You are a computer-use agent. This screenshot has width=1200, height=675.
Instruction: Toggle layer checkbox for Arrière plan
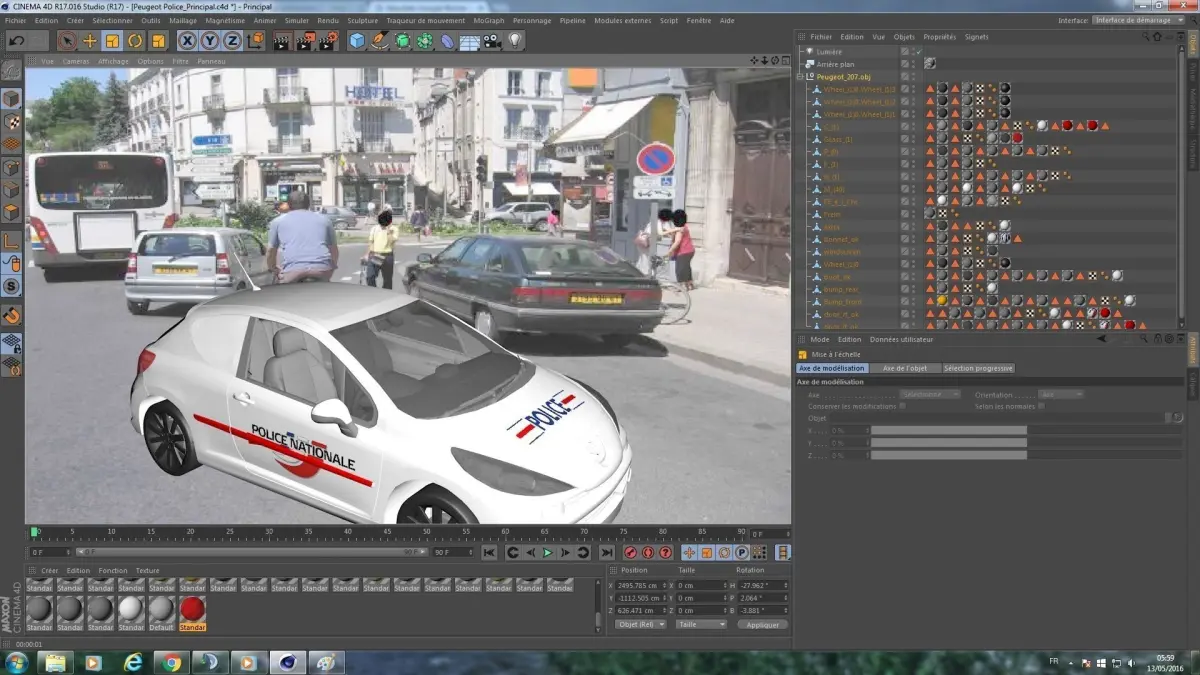pyautogui.click(x=904, y=63)
